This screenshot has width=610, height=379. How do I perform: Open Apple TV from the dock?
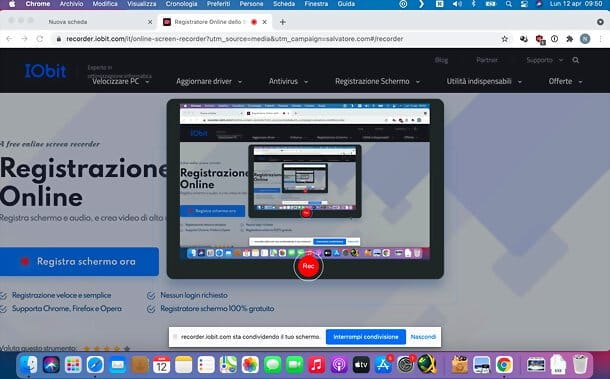[361, 365]
